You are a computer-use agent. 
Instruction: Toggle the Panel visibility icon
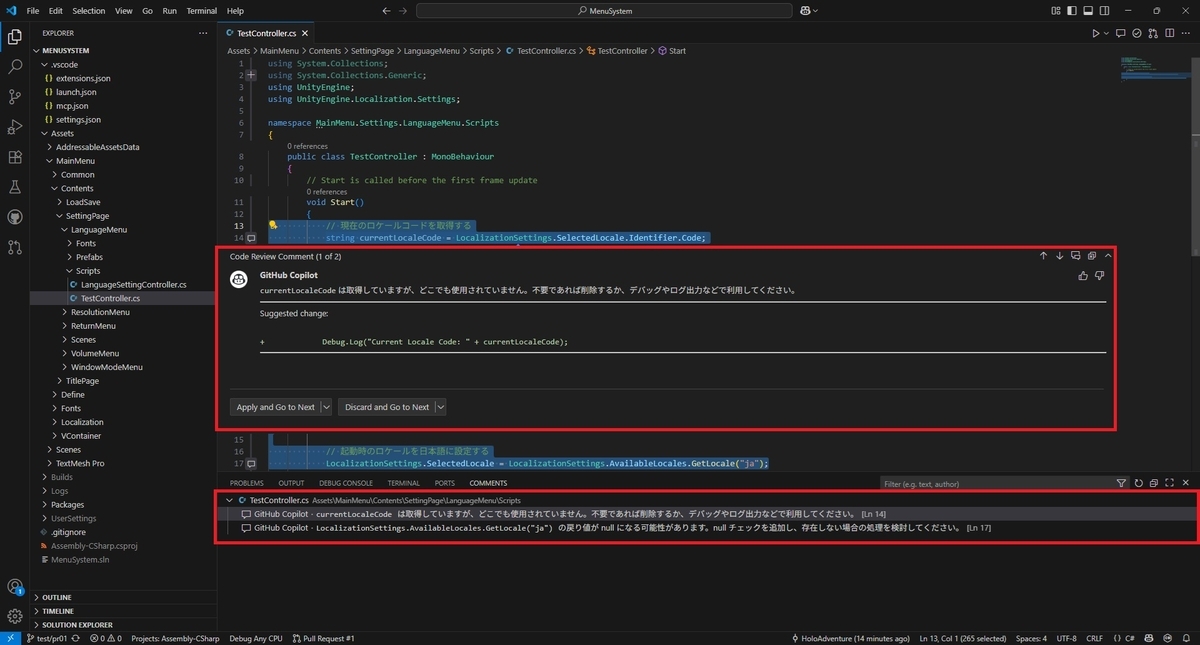pos(1088,9)
